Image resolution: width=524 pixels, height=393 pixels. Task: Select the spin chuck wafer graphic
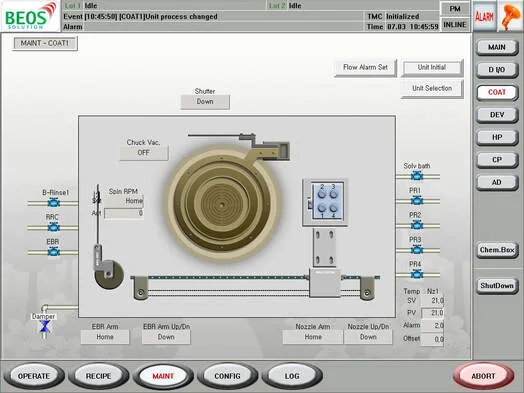221,205
